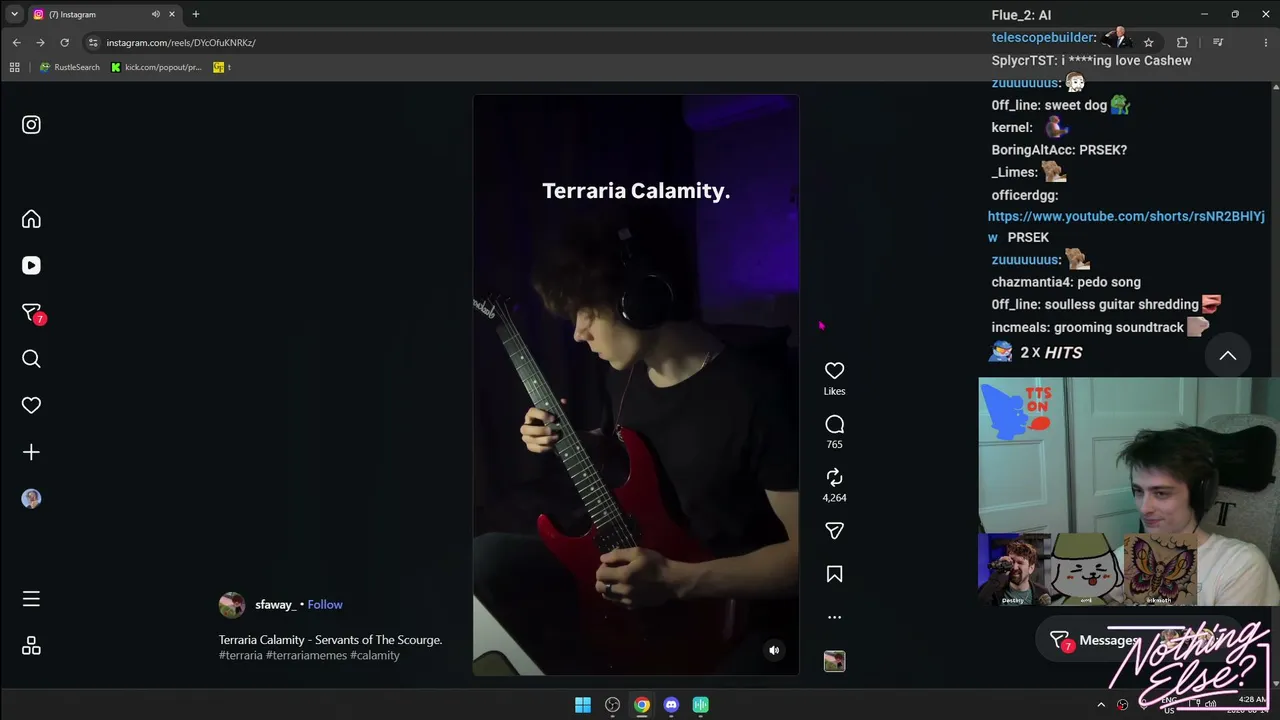Open Chrome from the taskbar
This screenshot has height=720, width=1280.
click(x=642, y=705)
